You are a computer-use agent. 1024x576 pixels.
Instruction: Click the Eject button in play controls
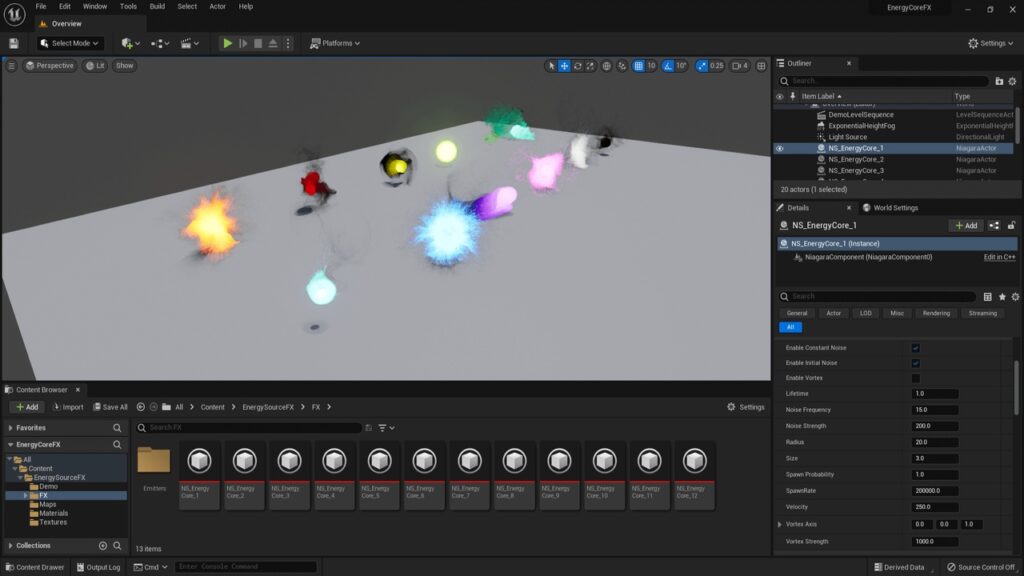[273, 43]
